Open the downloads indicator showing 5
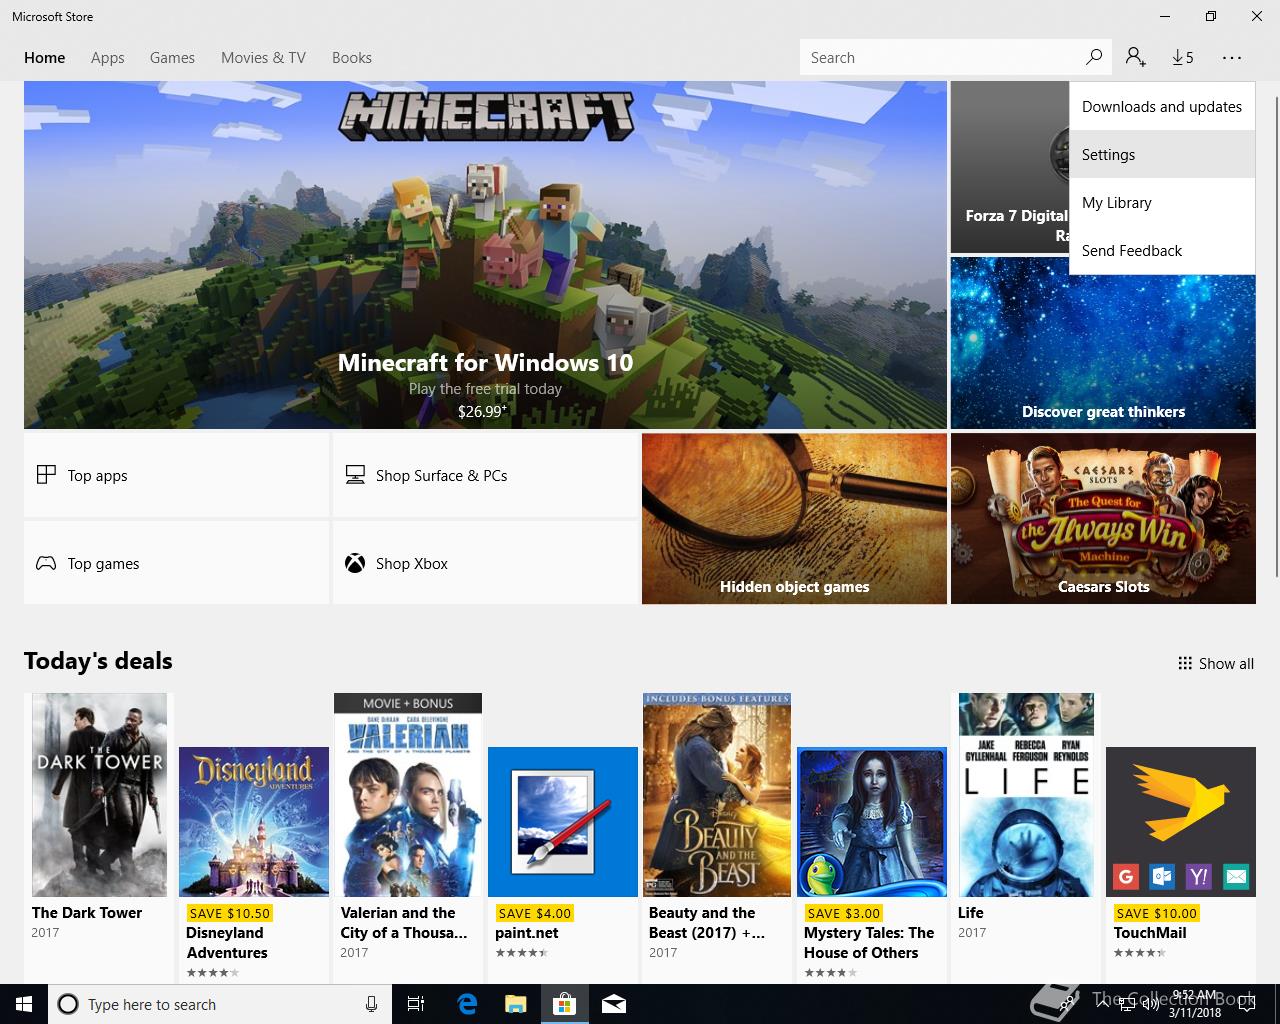 (1183, 57)
